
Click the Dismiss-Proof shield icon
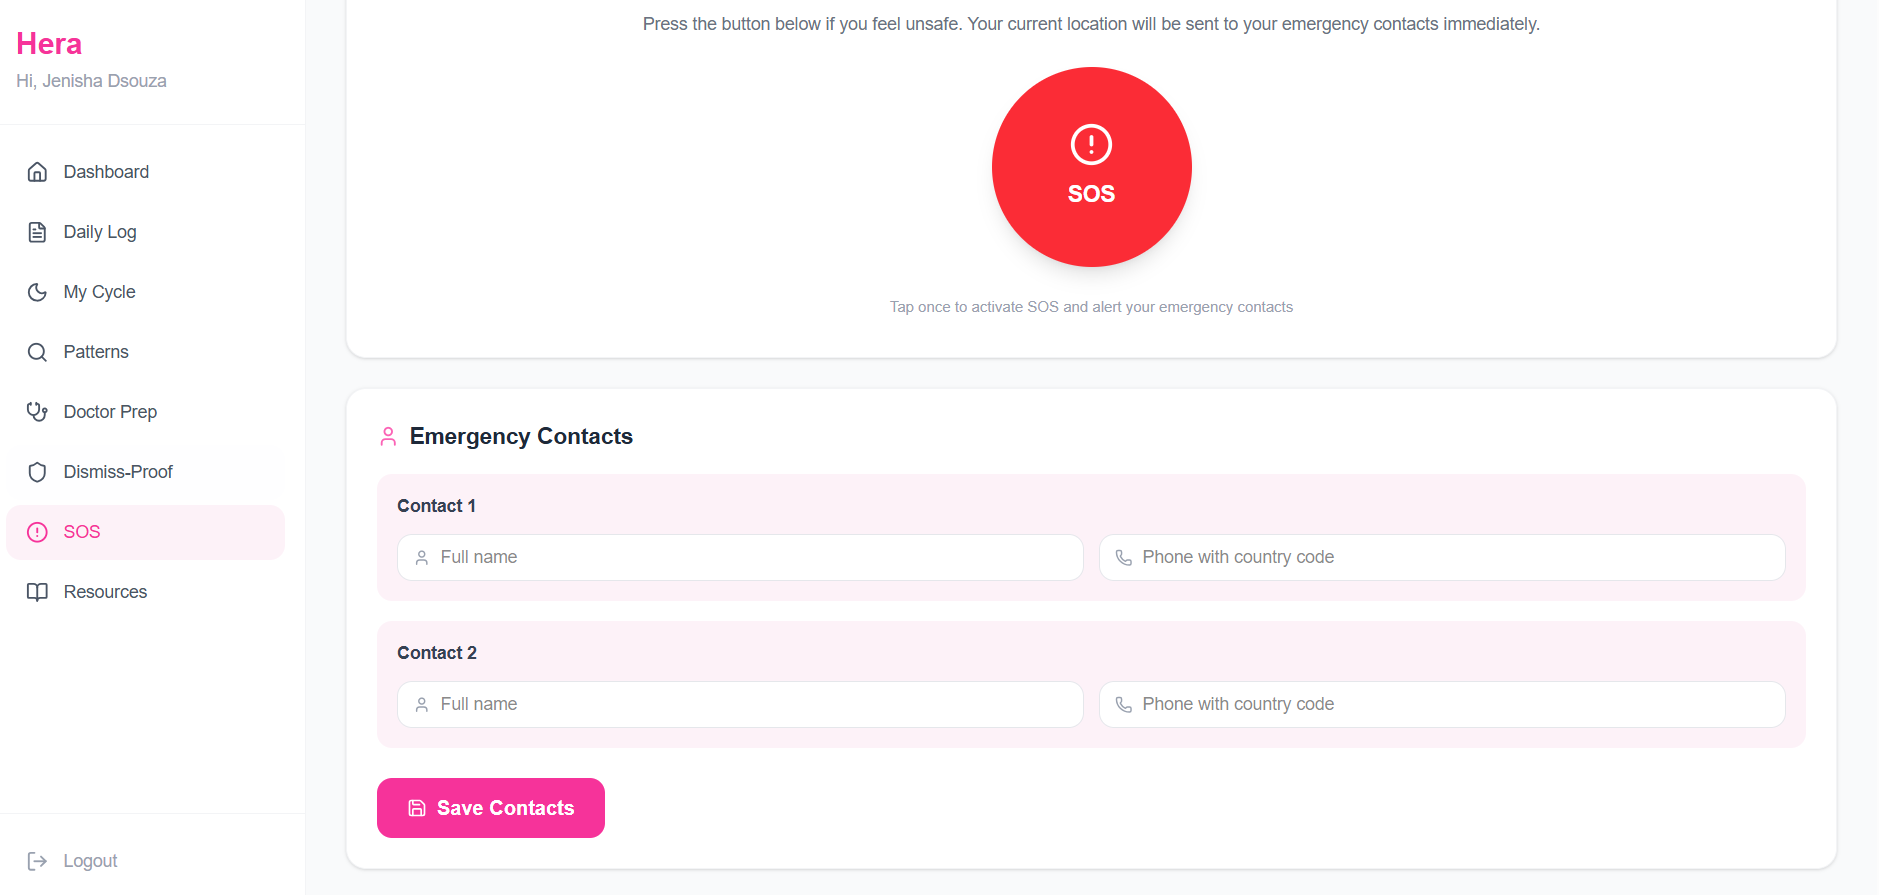coord(37,472)
